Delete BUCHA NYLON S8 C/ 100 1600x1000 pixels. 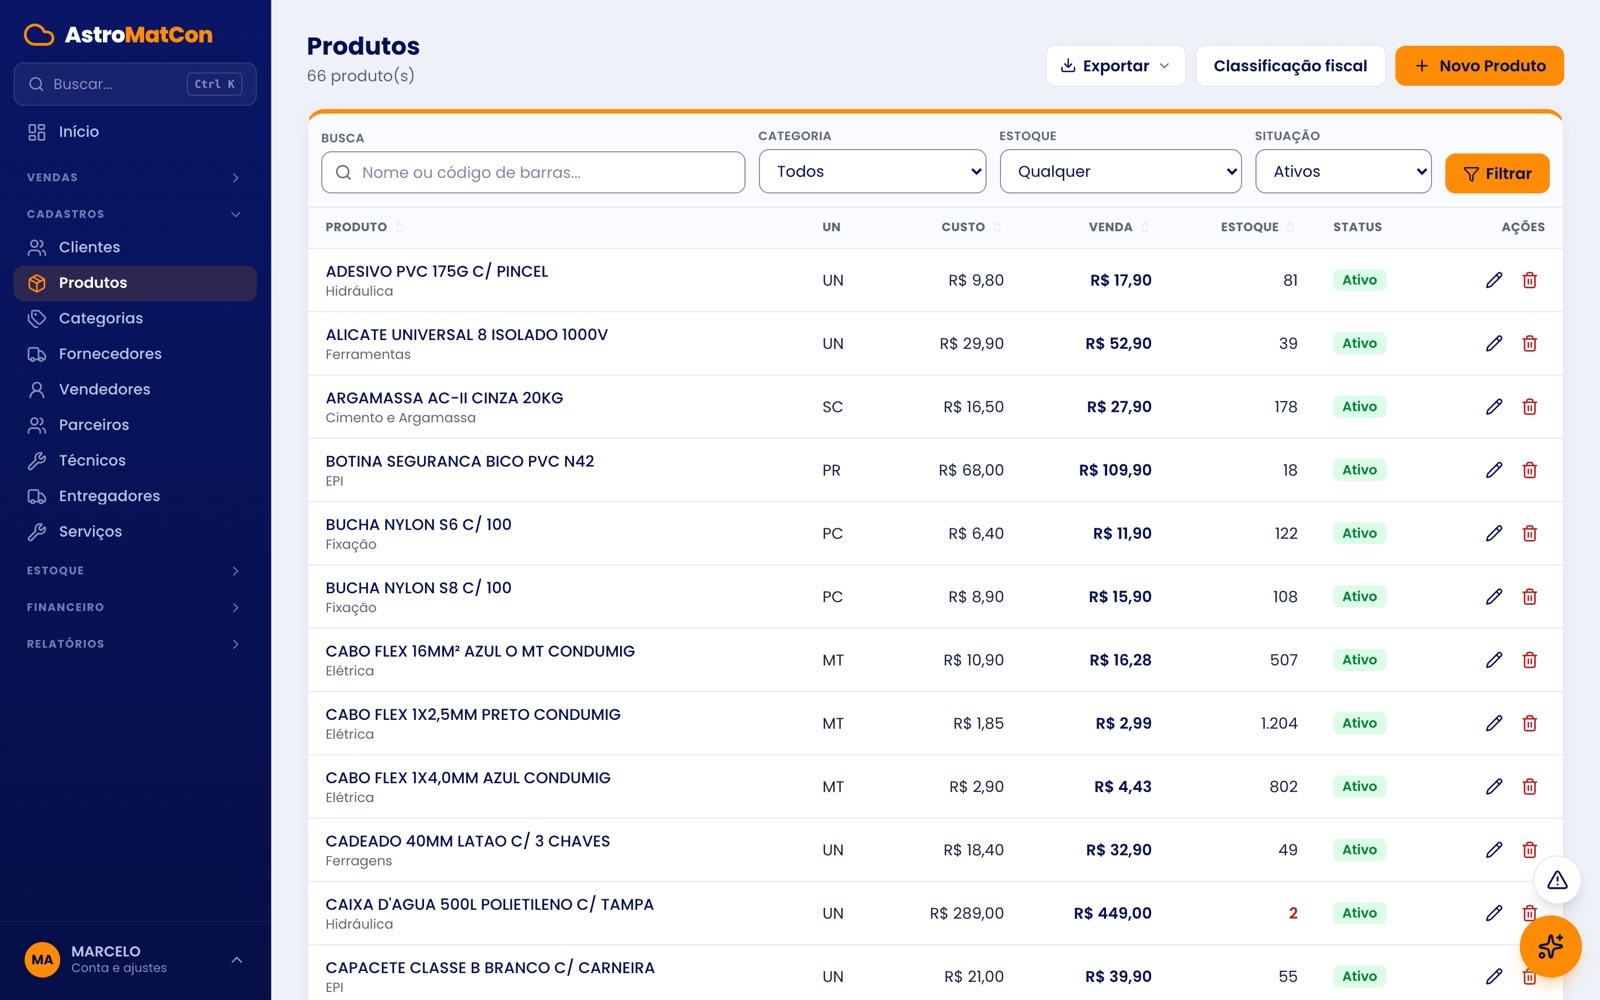(x=1529, y=597)
